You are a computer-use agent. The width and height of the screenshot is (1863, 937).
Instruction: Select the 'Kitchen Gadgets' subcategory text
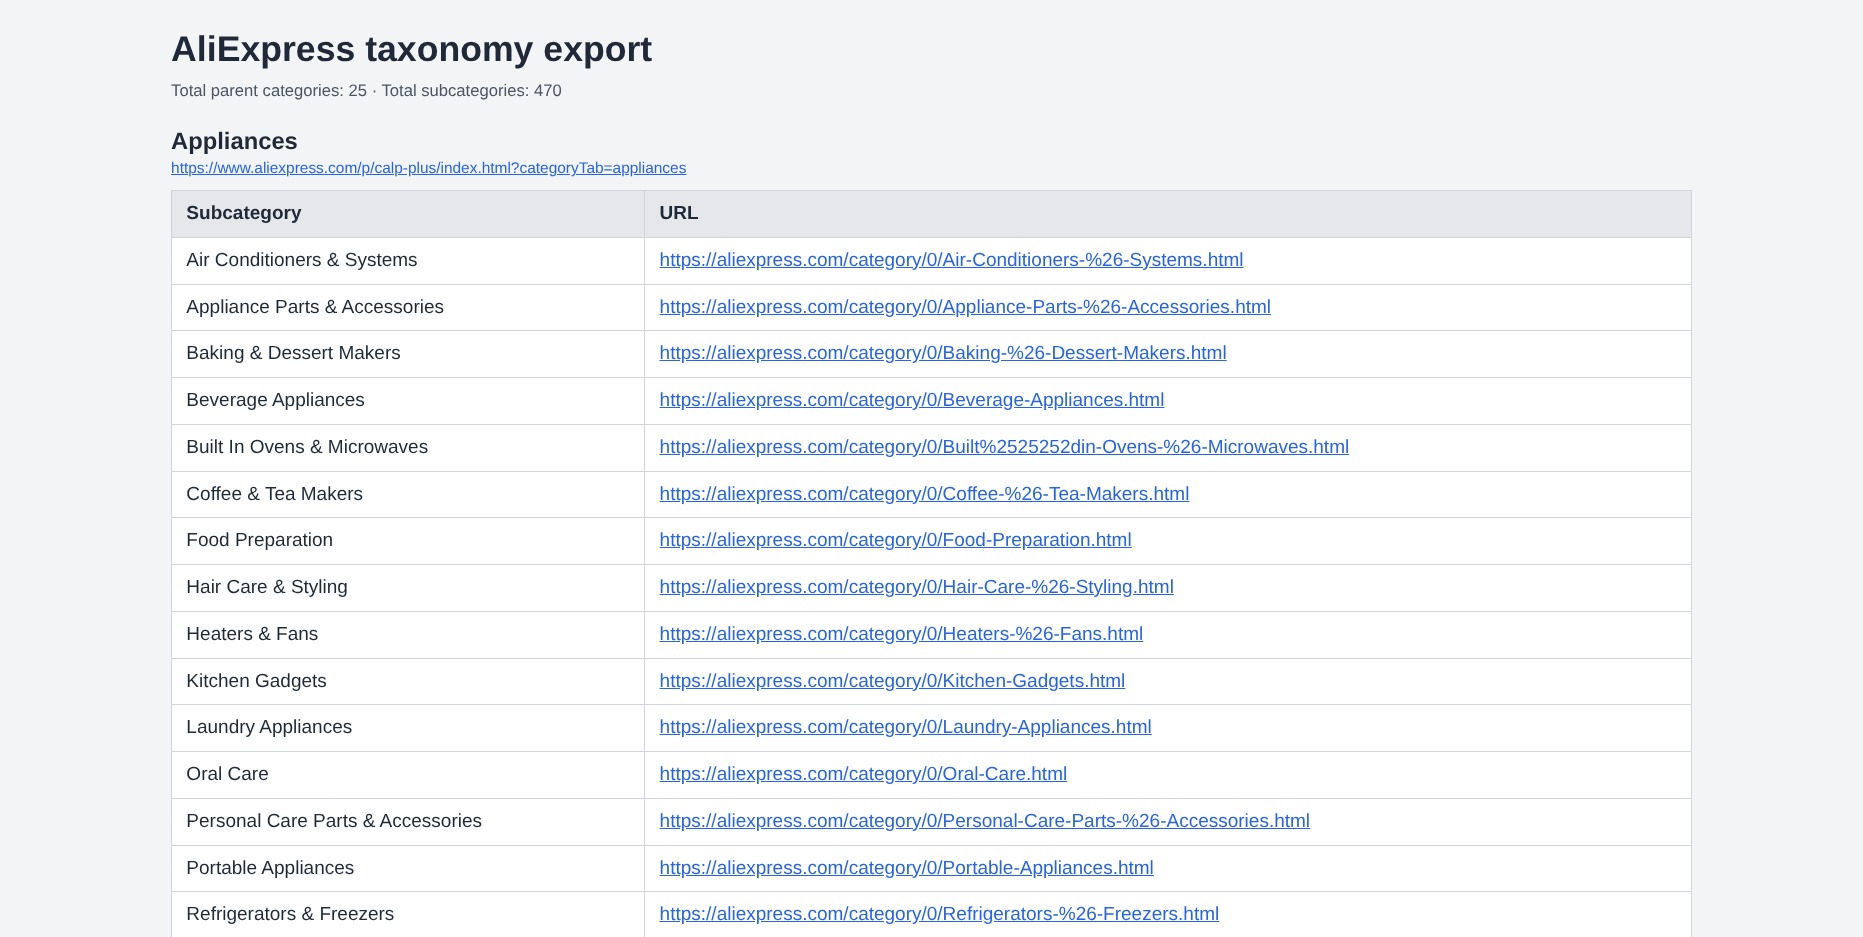pos(256,681)
